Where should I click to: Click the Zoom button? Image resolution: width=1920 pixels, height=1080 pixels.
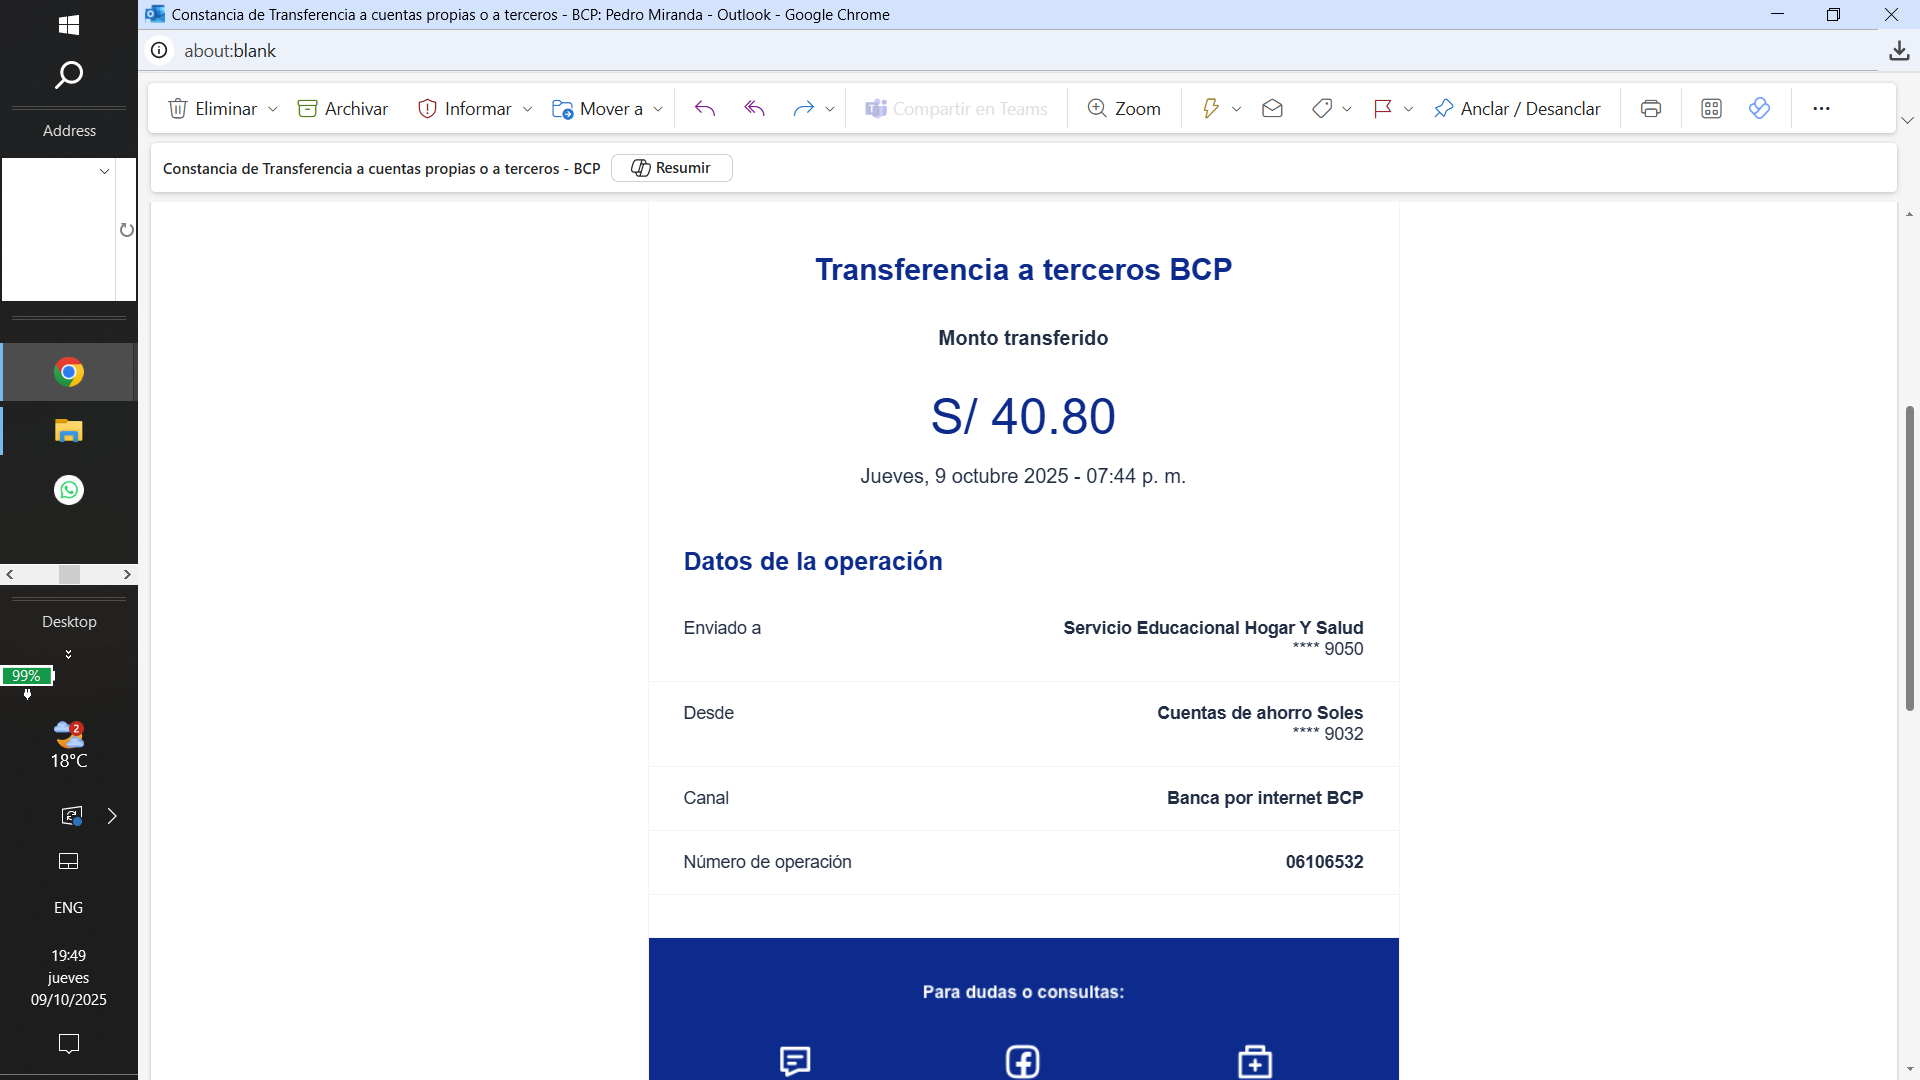(1124, 109)
